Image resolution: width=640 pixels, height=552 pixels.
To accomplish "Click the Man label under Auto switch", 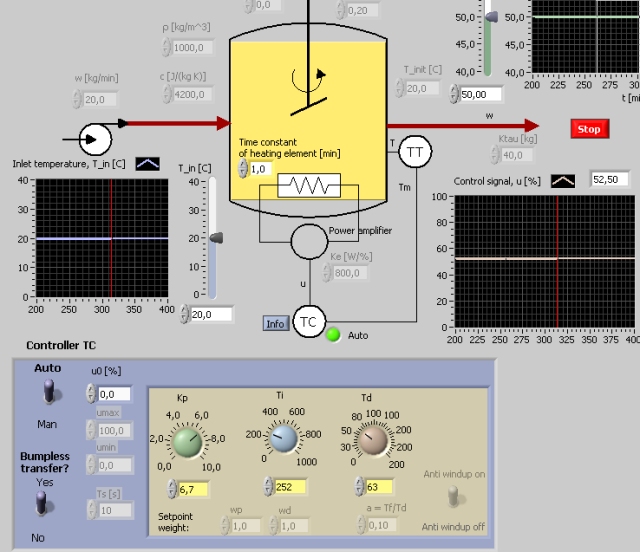I will pos(47,424).
